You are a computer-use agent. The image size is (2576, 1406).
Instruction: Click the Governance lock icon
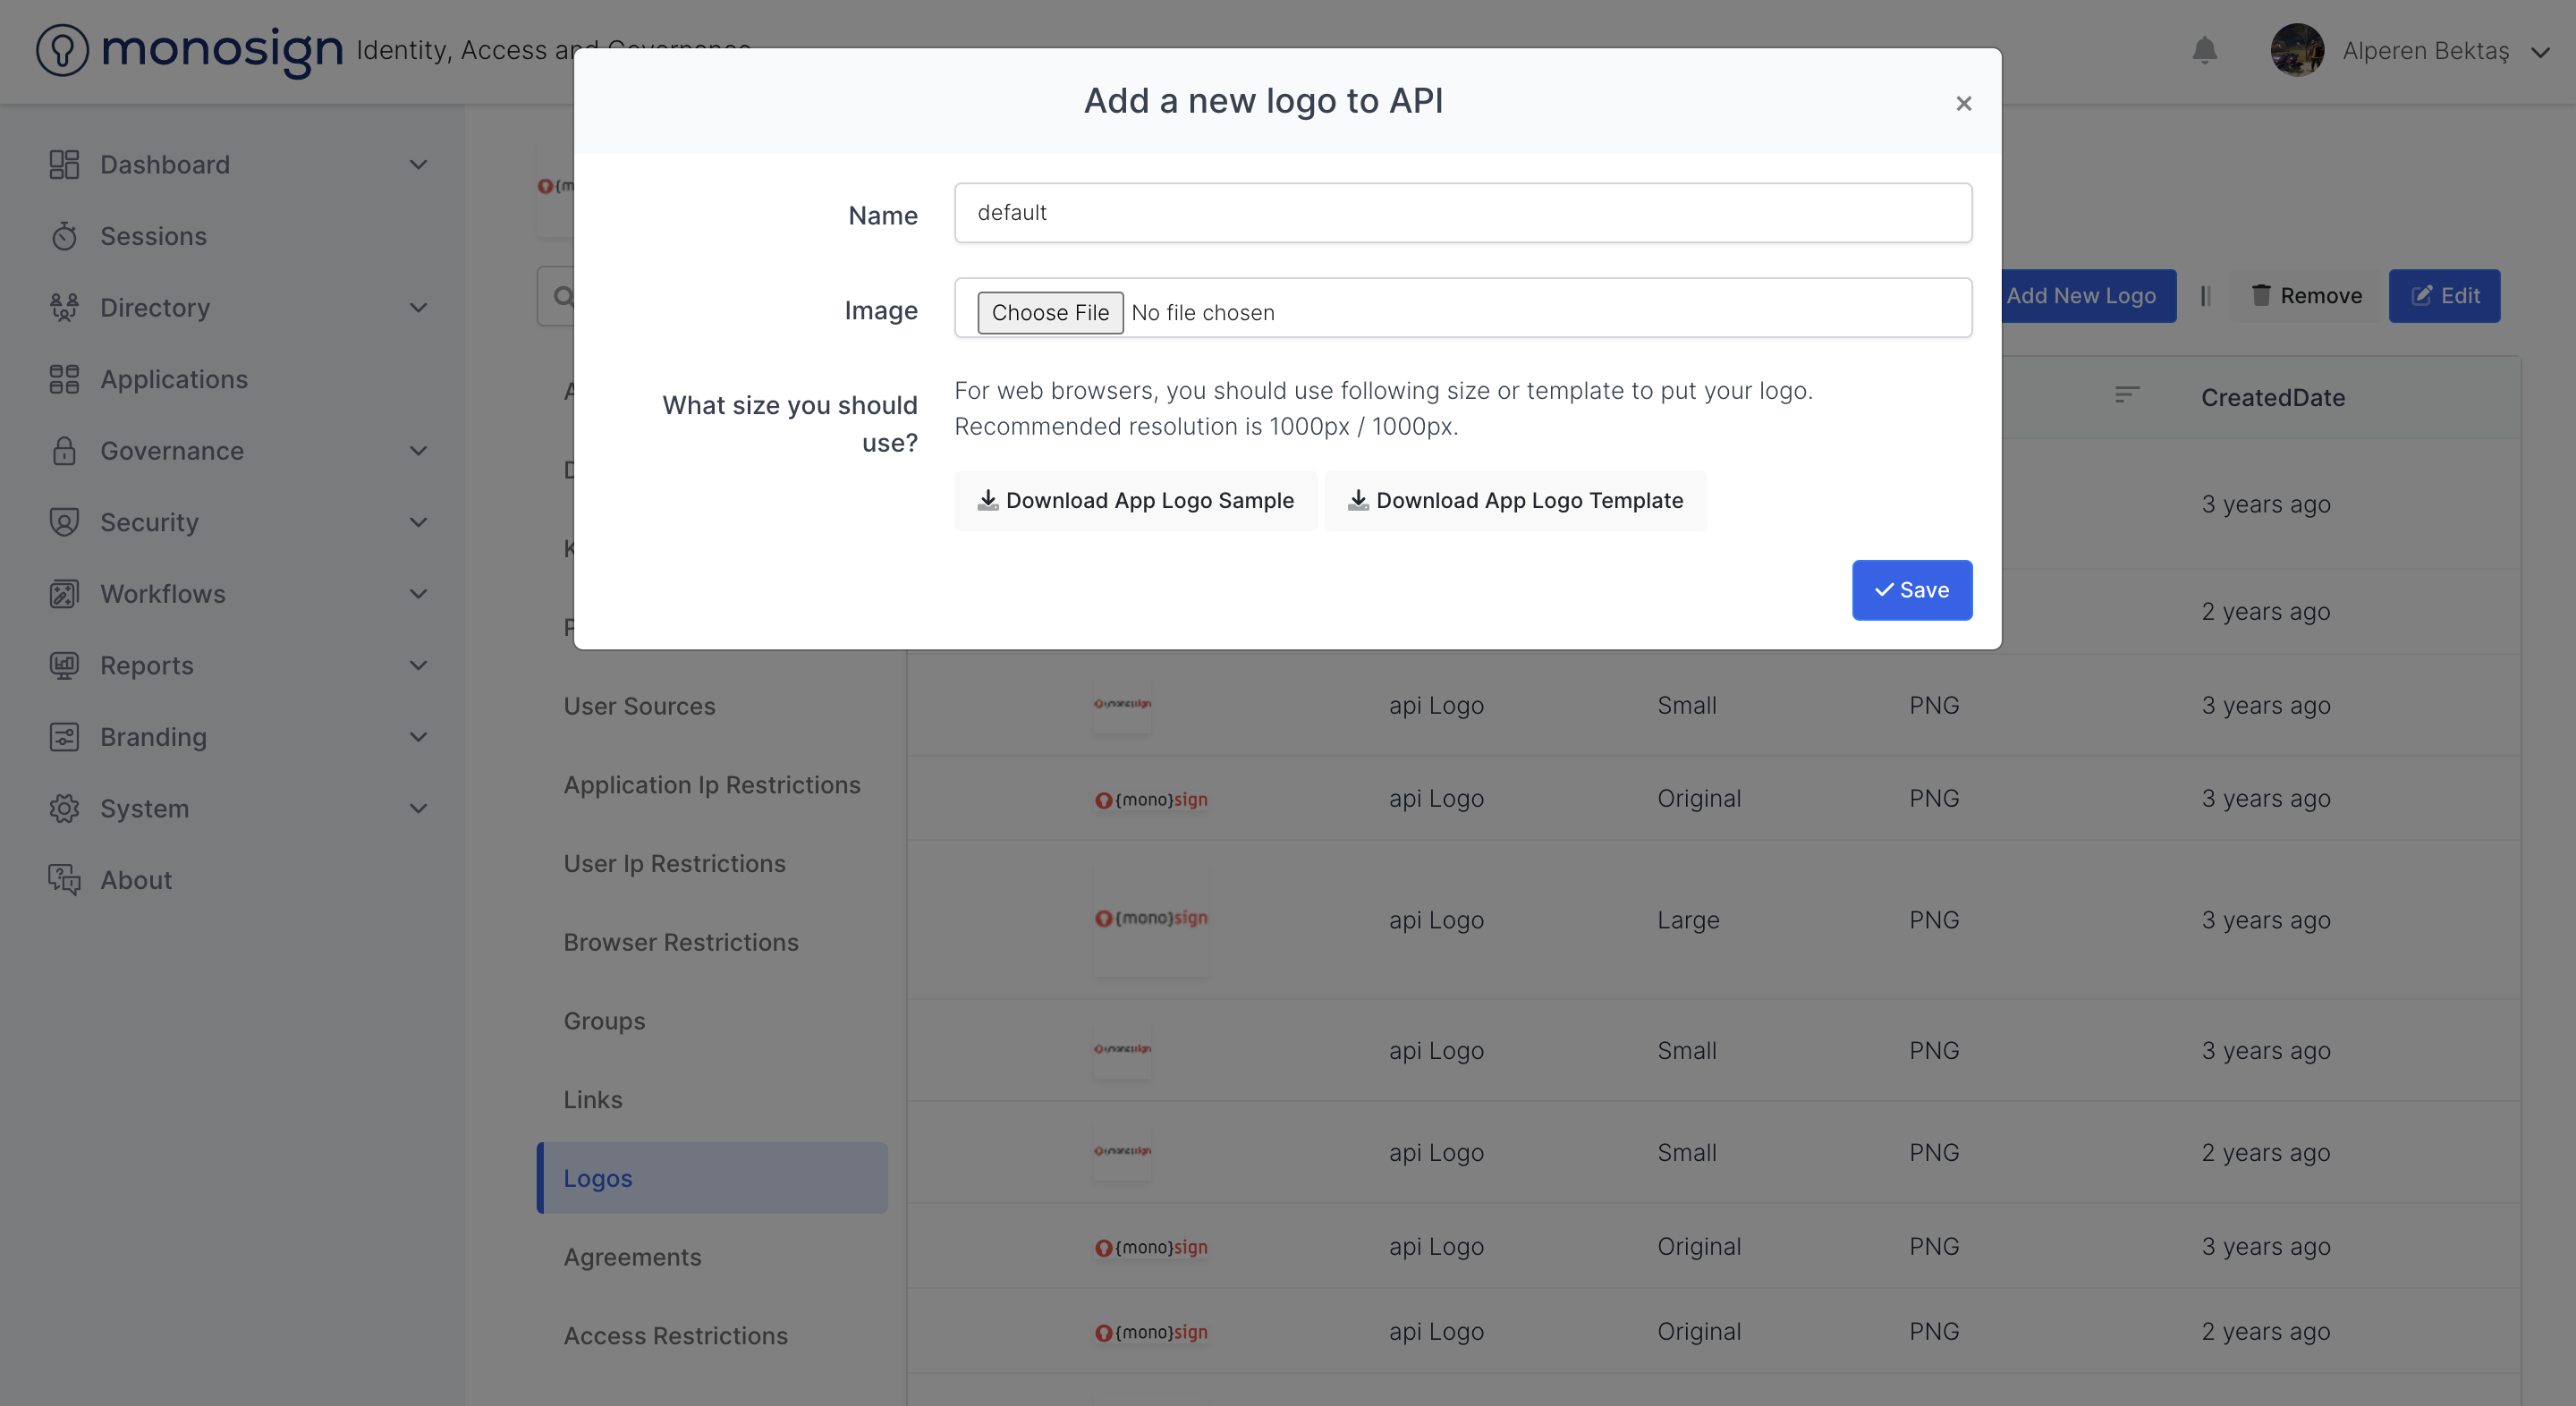[64, 451]
